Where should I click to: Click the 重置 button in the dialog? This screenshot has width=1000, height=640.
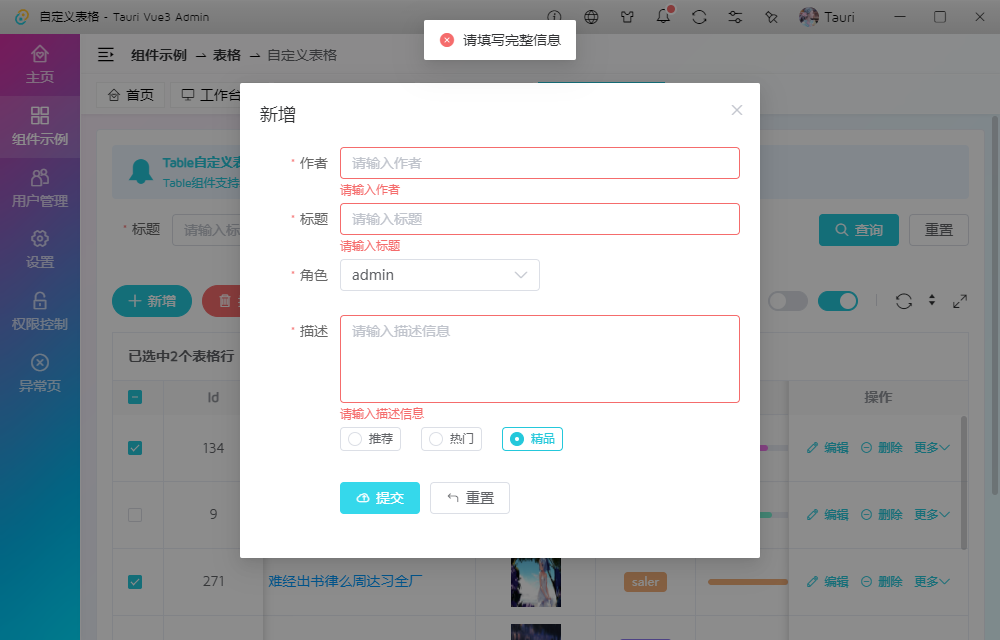click(x=469, y=497)
